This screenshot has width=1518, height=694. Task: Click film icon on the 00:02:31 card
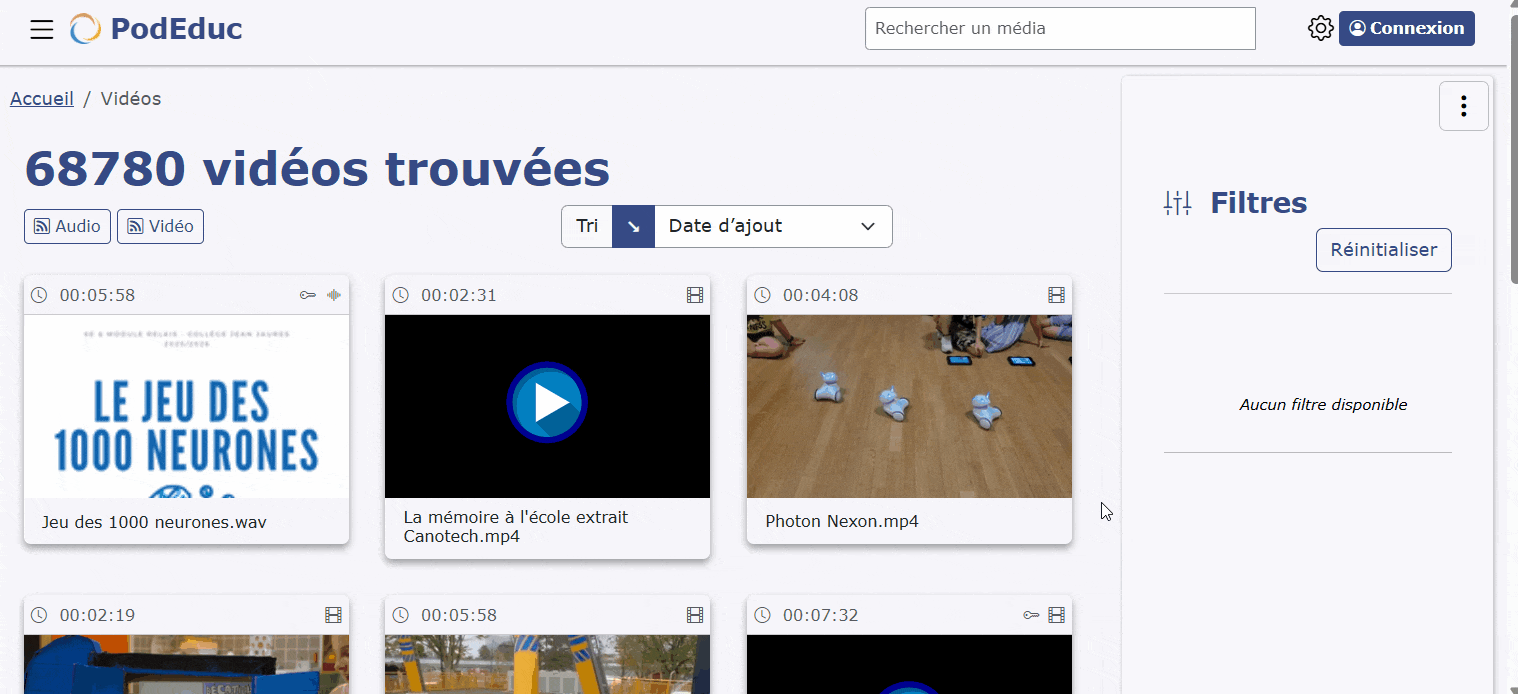click(695, 295)
